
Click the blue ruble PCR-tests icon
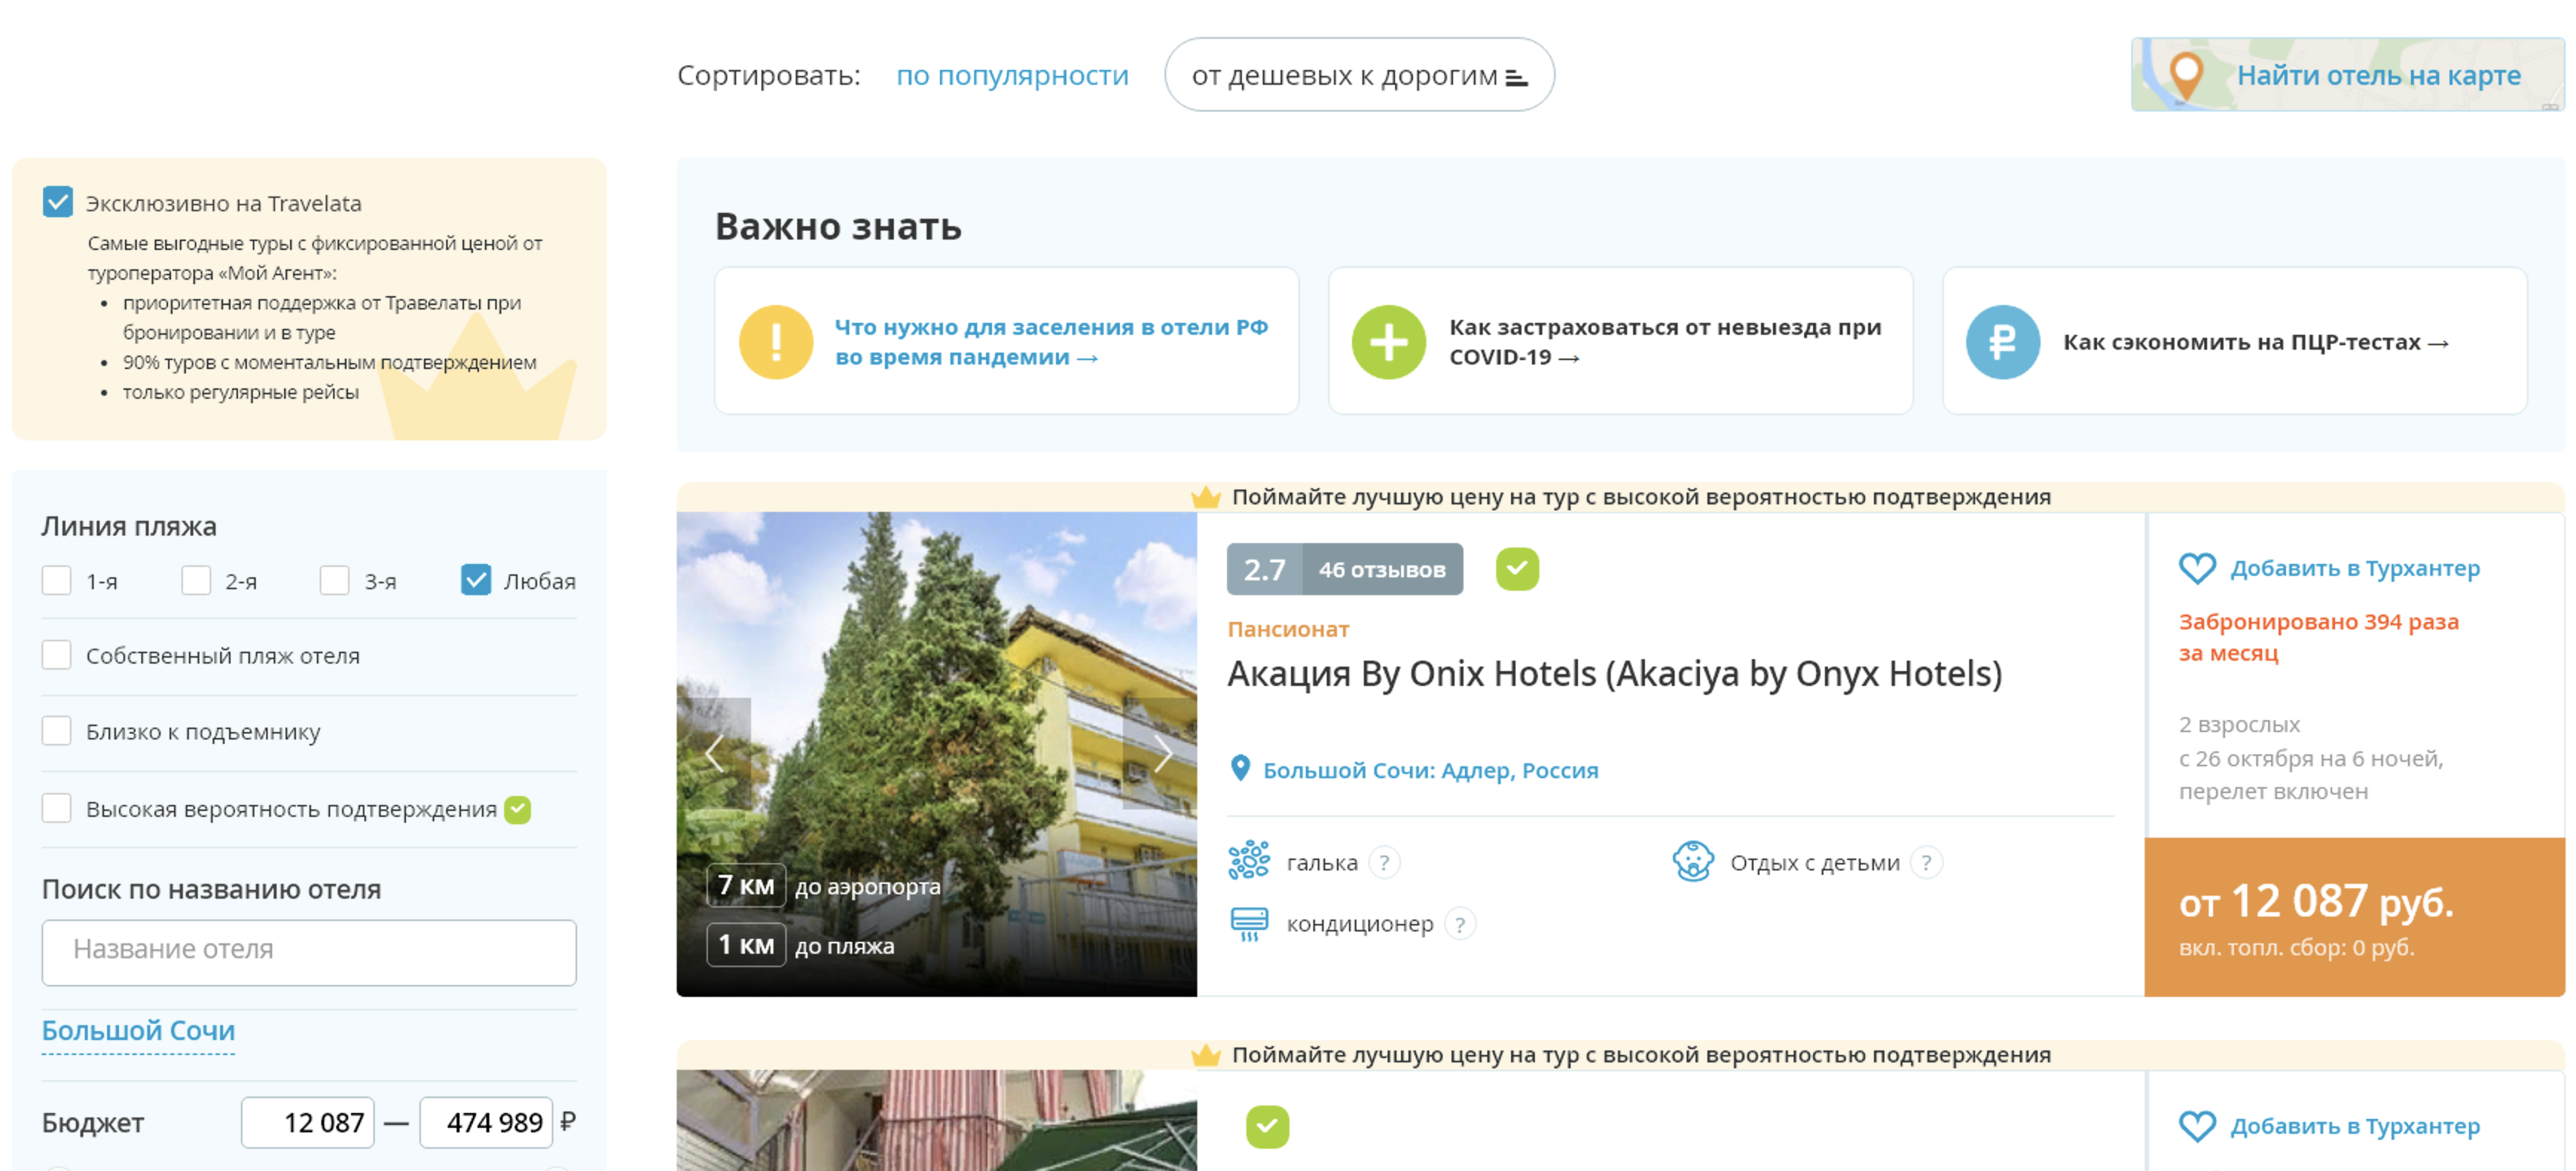click(x=2002, y=342)
